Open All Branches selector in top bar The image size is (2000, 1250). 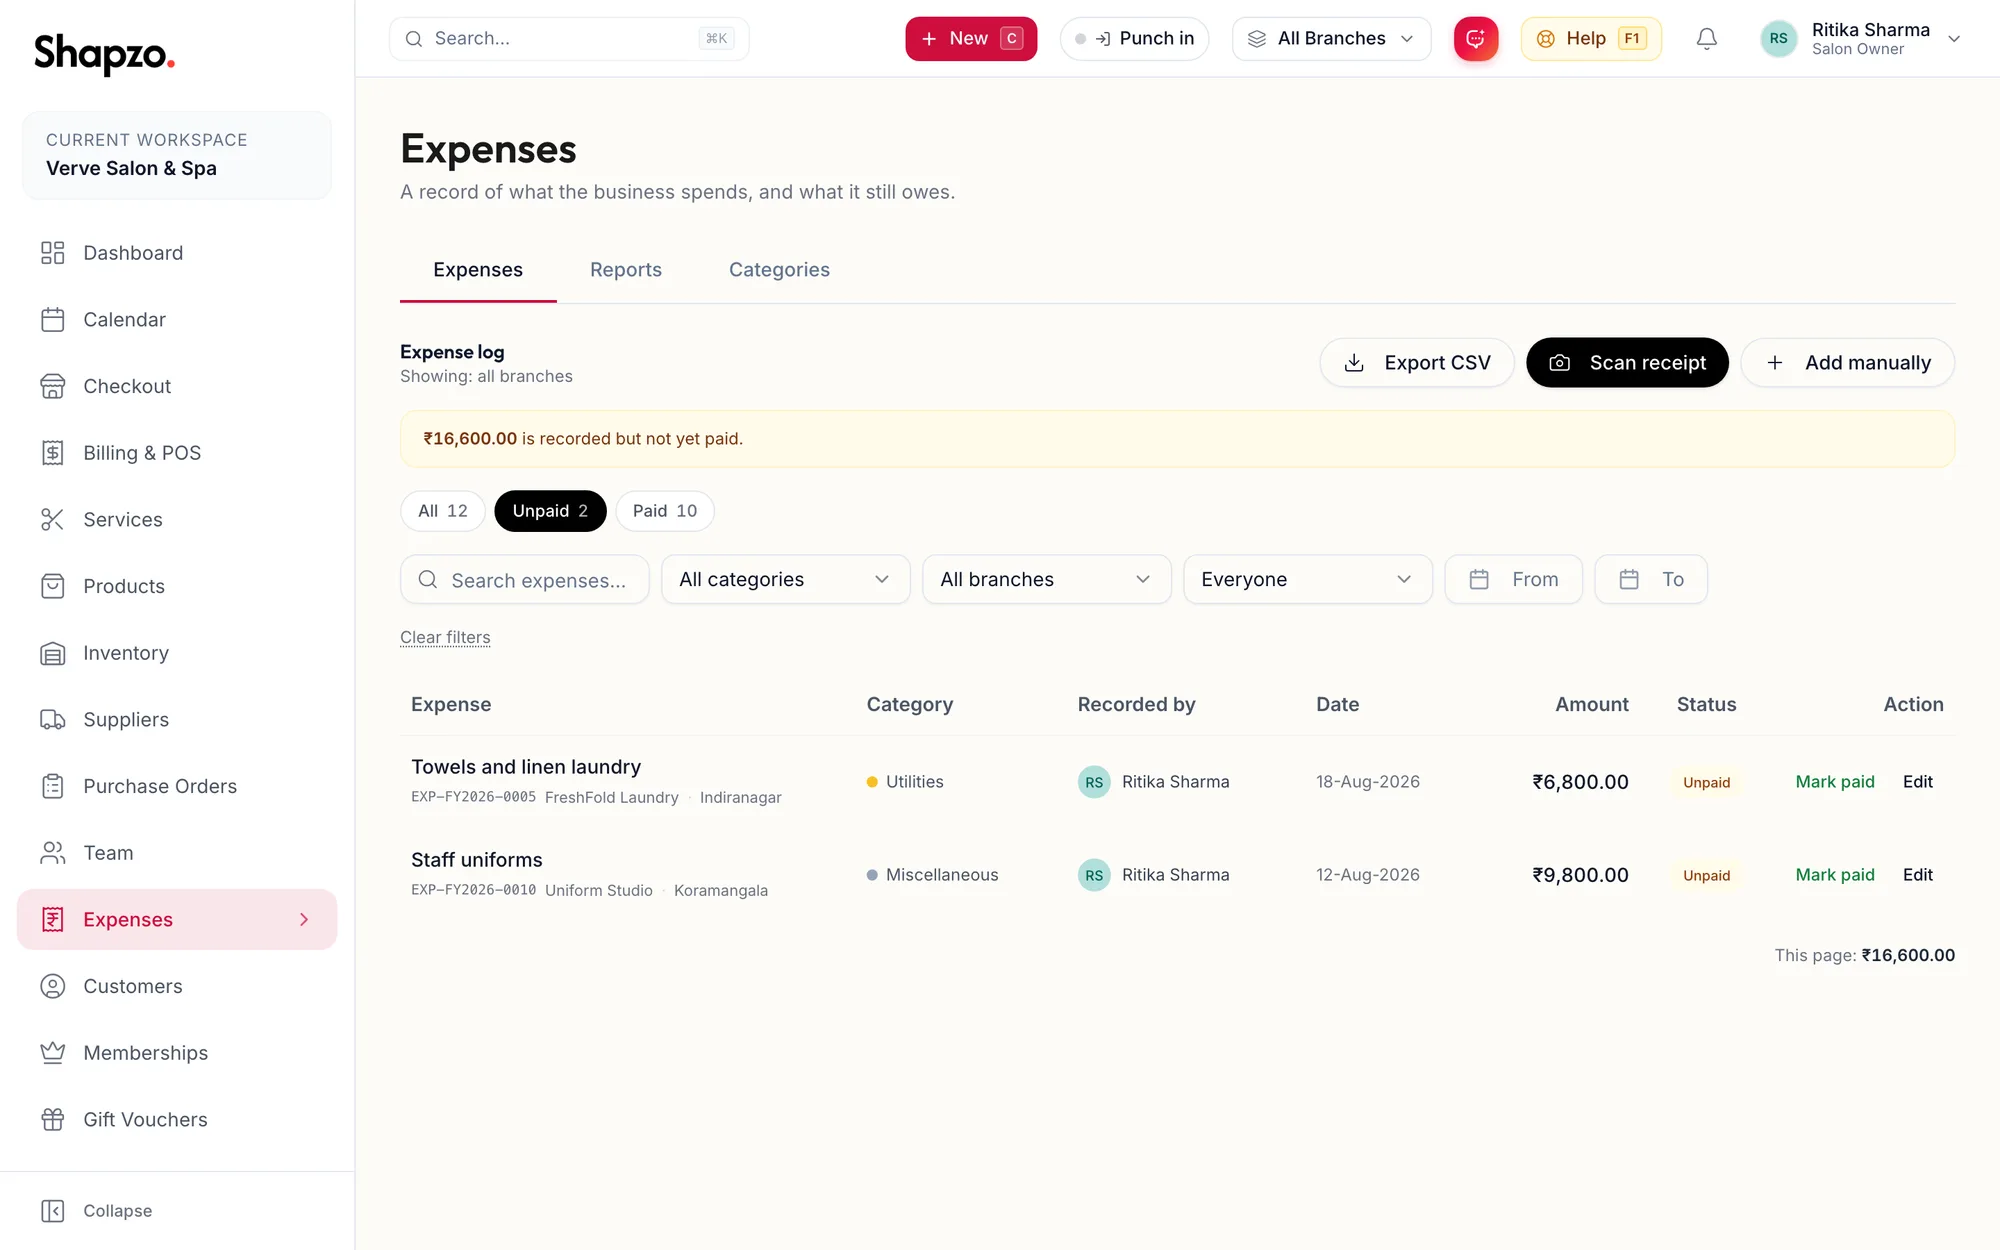tap(1332, 39)
